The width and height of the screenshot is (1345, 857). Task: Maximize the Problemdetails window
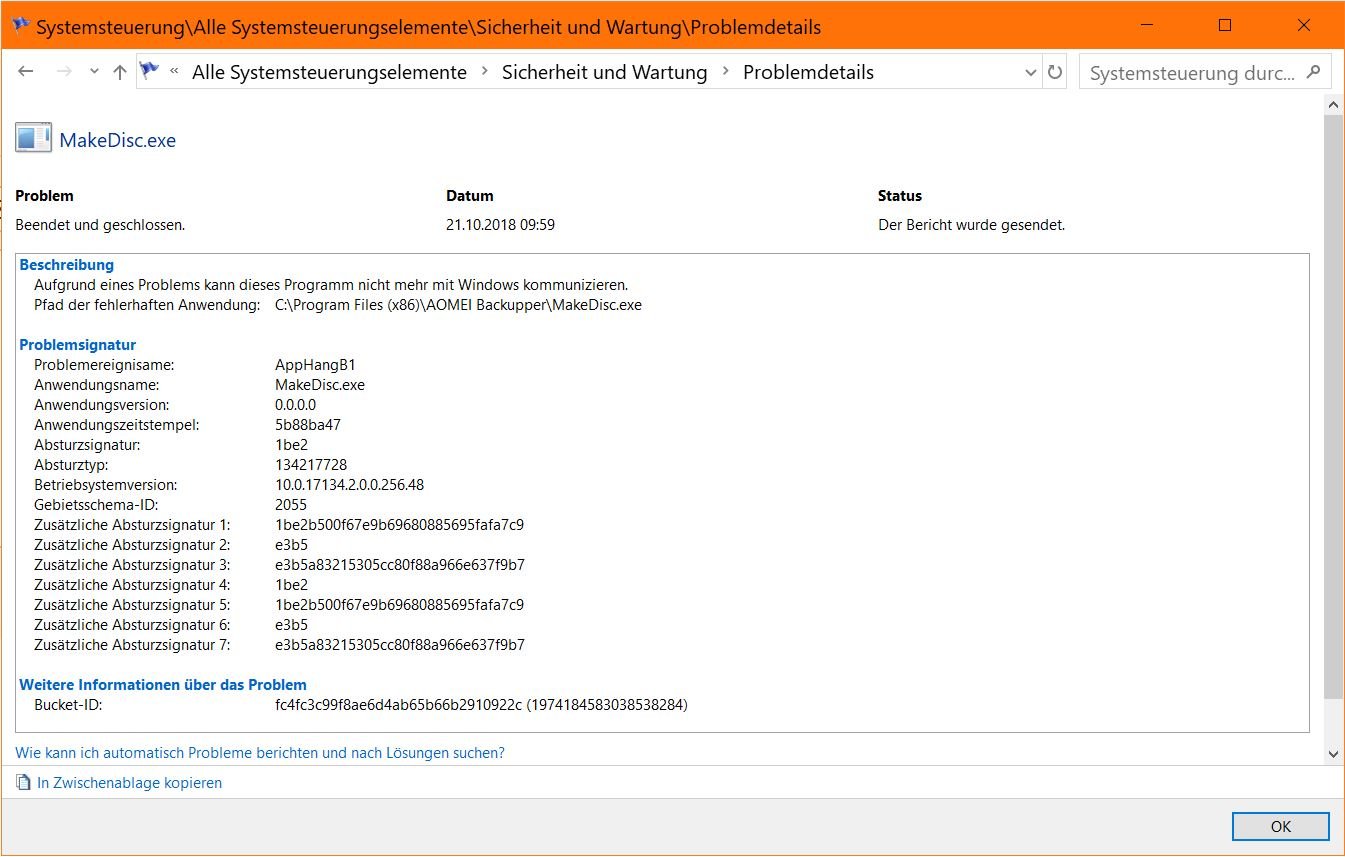tap(1225, 26)
